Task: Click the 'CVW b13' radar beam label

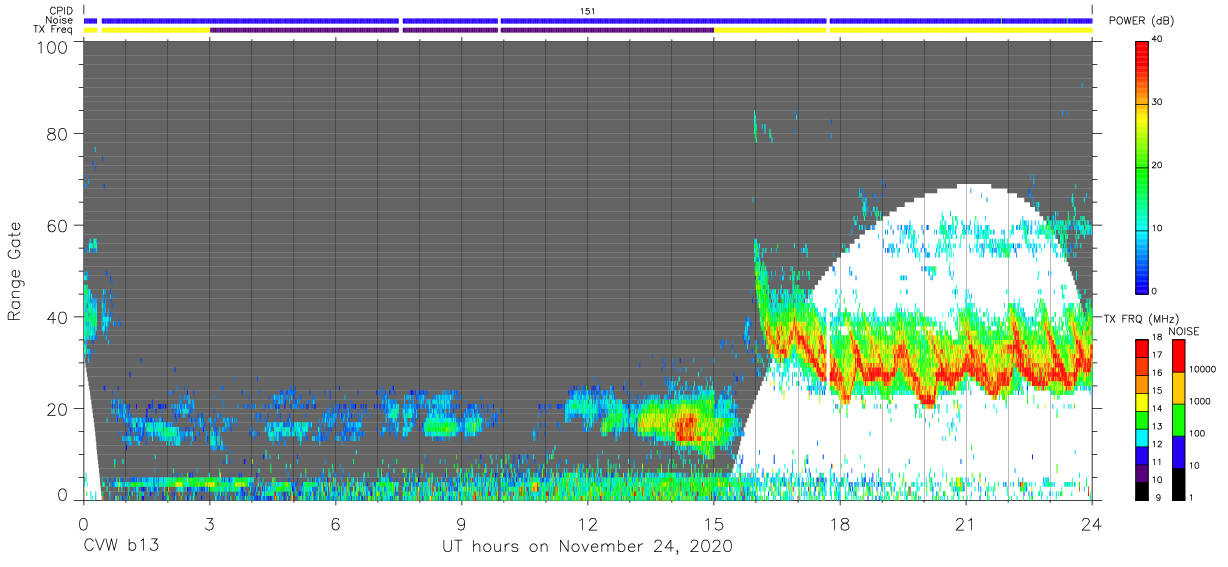Action: click(x=121, y=547)
